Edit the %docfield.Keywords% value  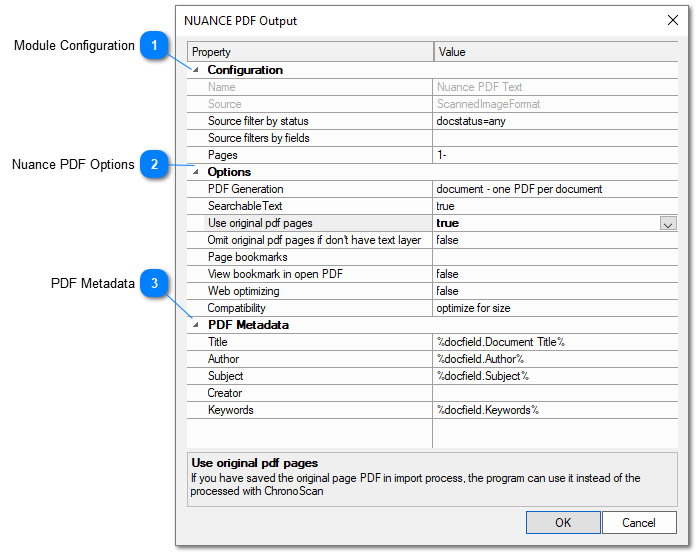click(555, 410)
